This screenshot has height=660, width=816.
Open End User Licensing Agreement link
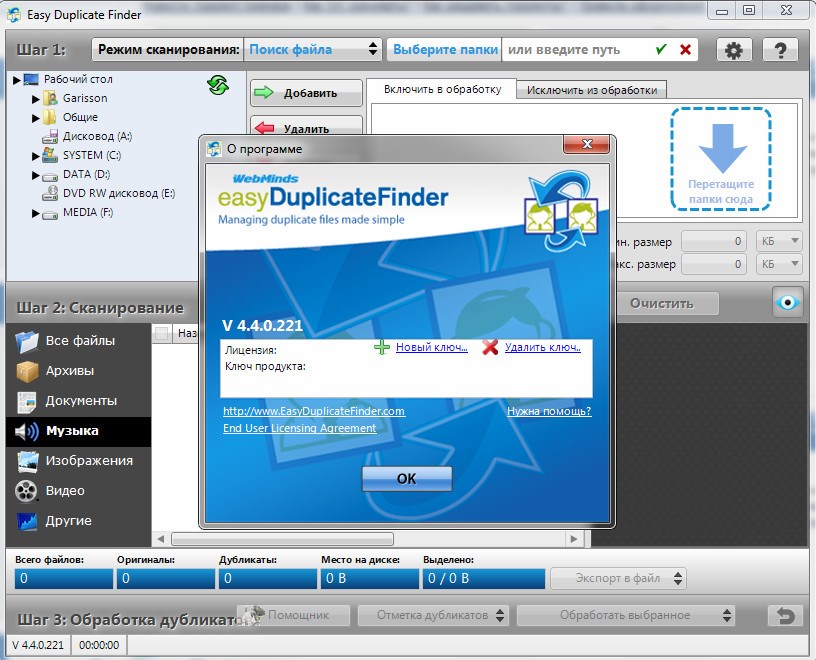tap(299, 428)
